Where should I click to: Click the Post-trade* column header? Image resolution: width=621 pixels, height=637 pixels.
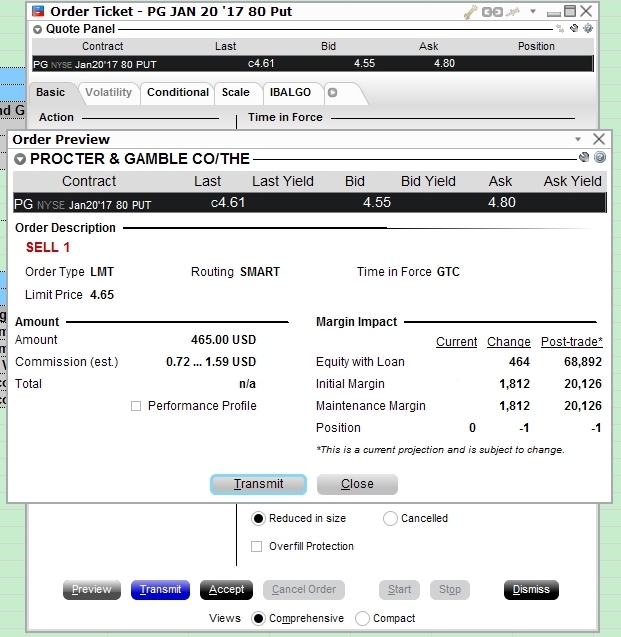(571, 342)
